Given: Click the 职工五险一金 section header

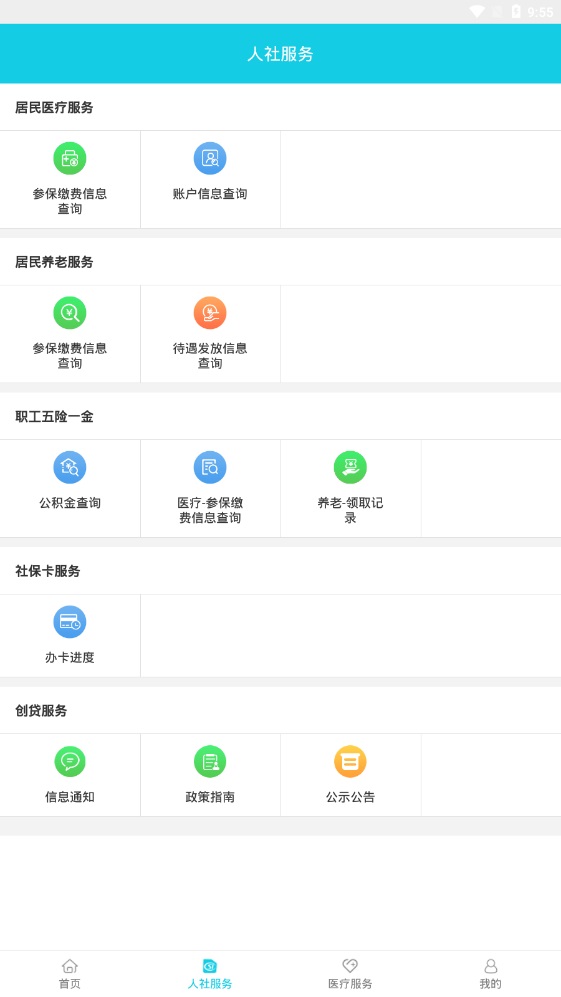Looking at the screenshot, I should pyautogui.click(x=54, y=417).
